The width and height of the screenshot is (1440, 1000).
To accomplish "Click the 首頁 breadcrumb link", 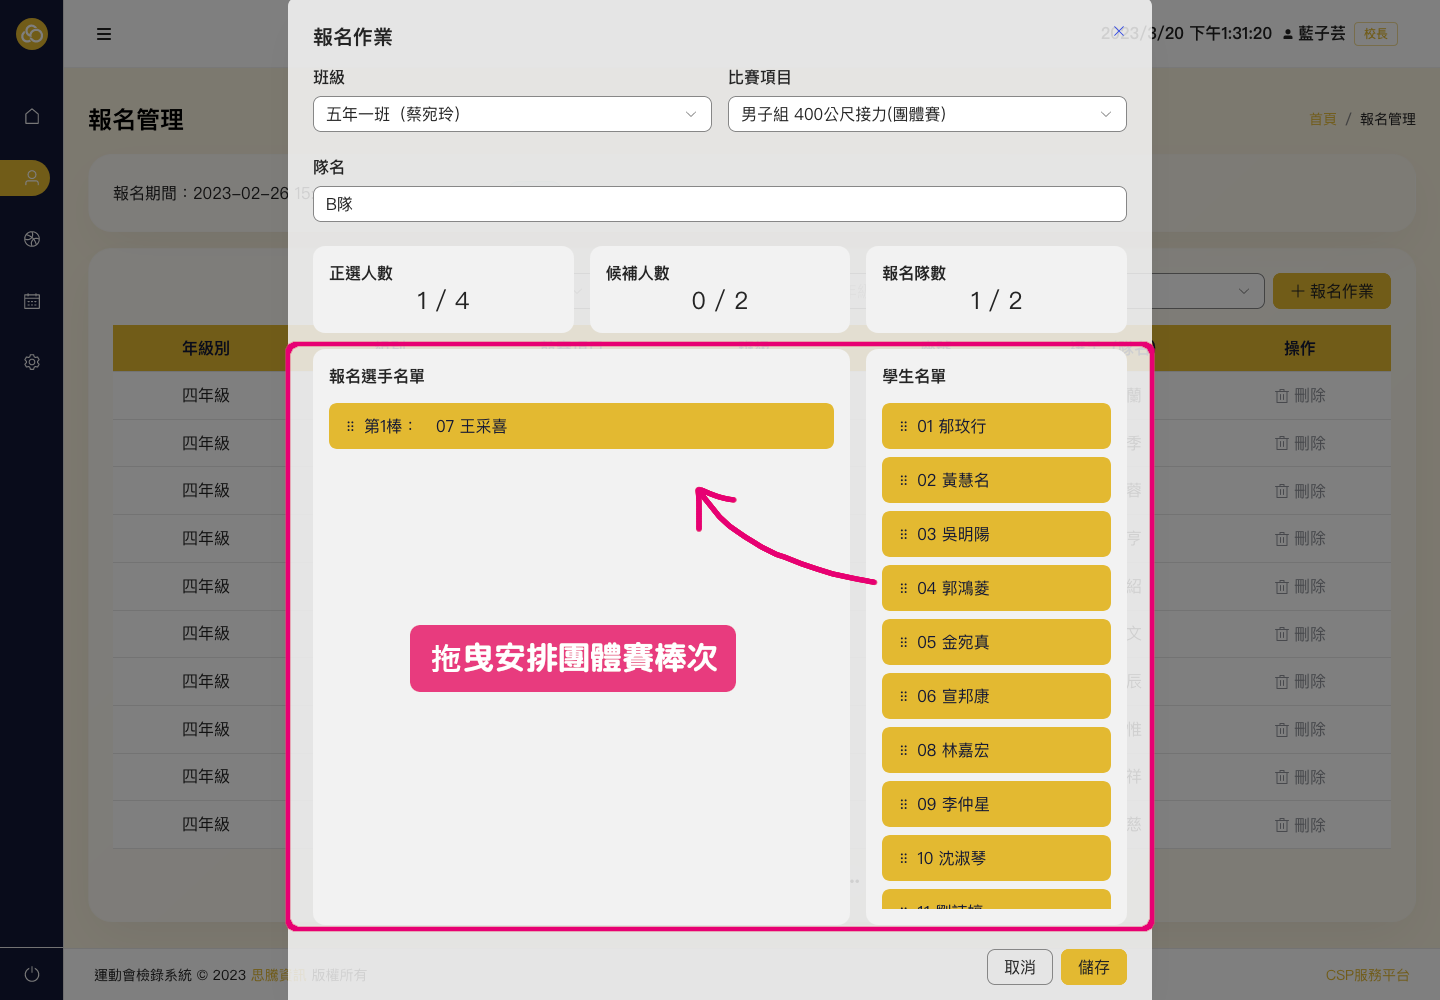I will click(x=1322, y=119).
